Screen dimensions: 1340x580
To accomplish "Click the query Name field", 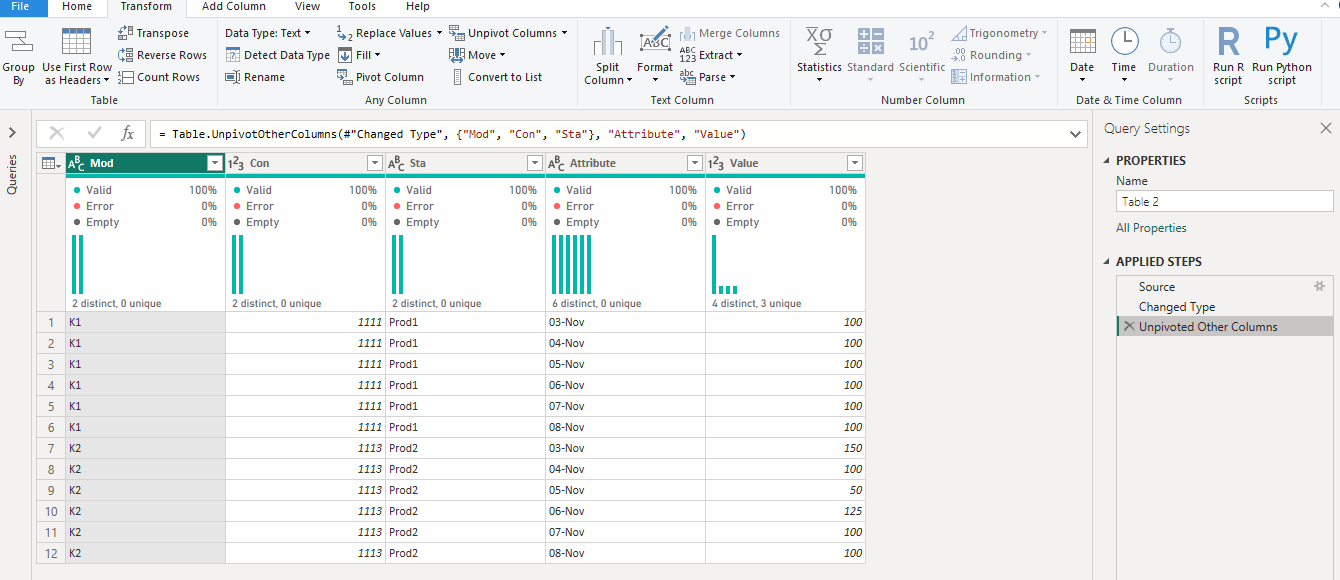I will coord(1225,201).
